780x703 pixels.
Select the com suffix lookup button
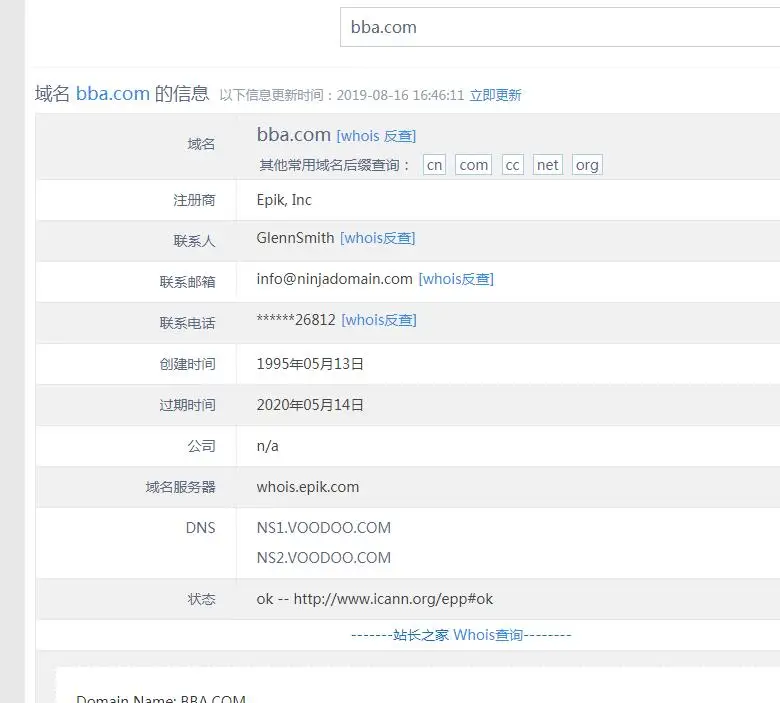(473, 165)
